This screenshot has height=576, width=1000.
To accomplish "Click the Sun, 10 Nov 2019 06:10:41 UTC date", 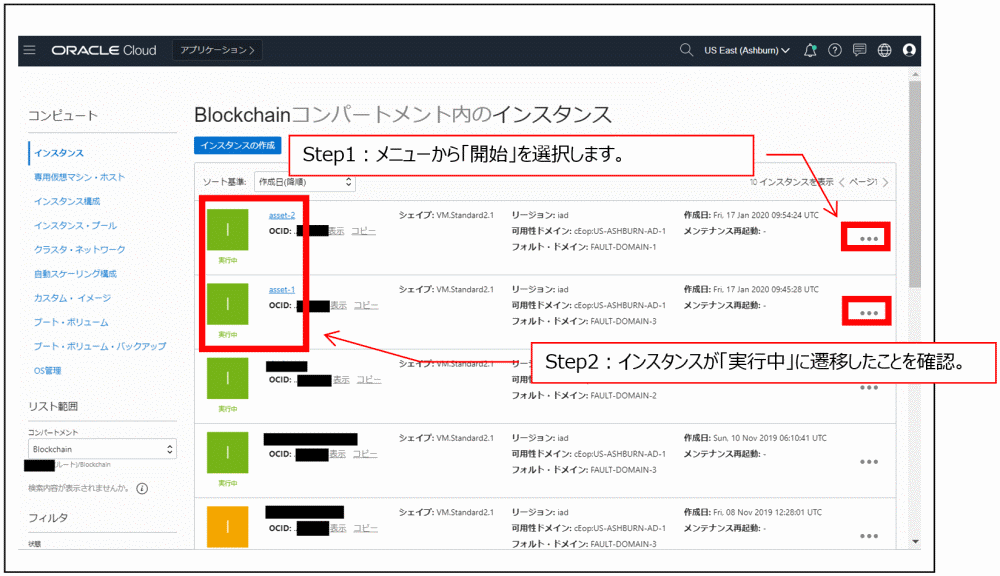I will click(770, 438).
